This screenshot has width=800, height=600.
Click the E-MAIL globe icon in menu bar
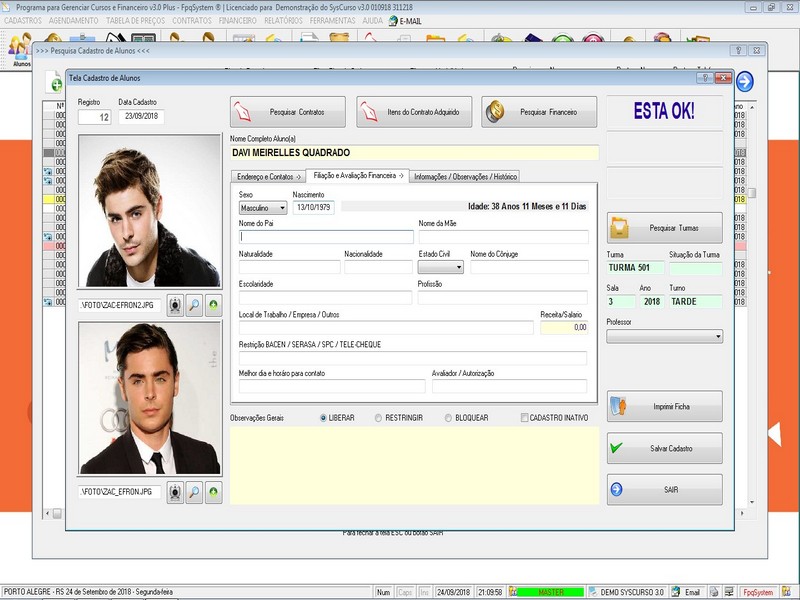pyautogui.click(x=393, y=21)
